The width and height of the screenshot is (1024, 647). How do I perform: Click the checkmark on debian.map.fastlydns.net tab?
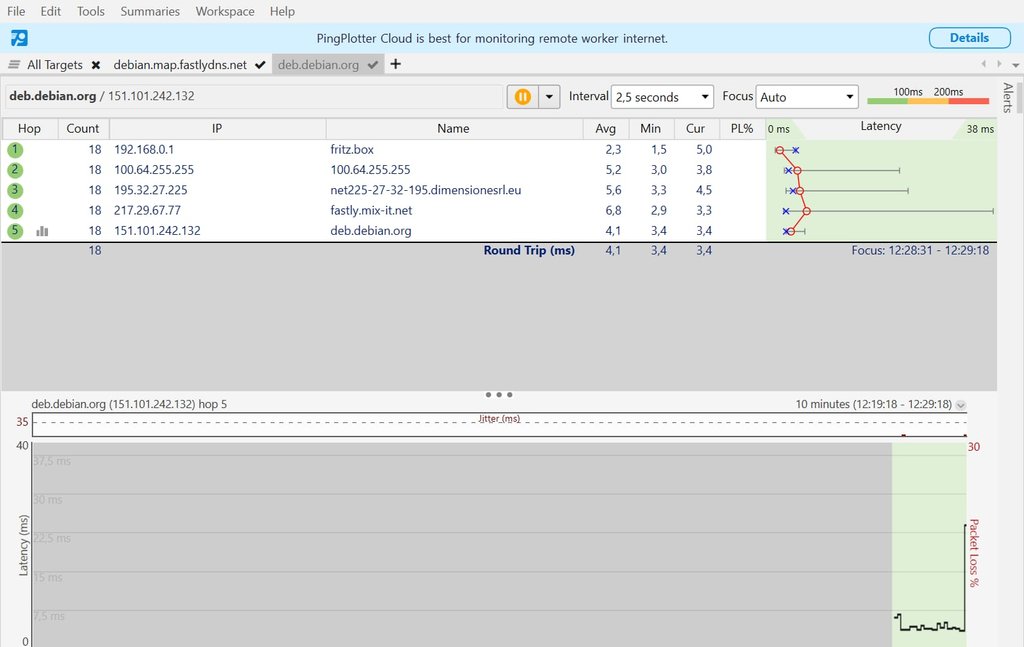click(x=260, y=65)
